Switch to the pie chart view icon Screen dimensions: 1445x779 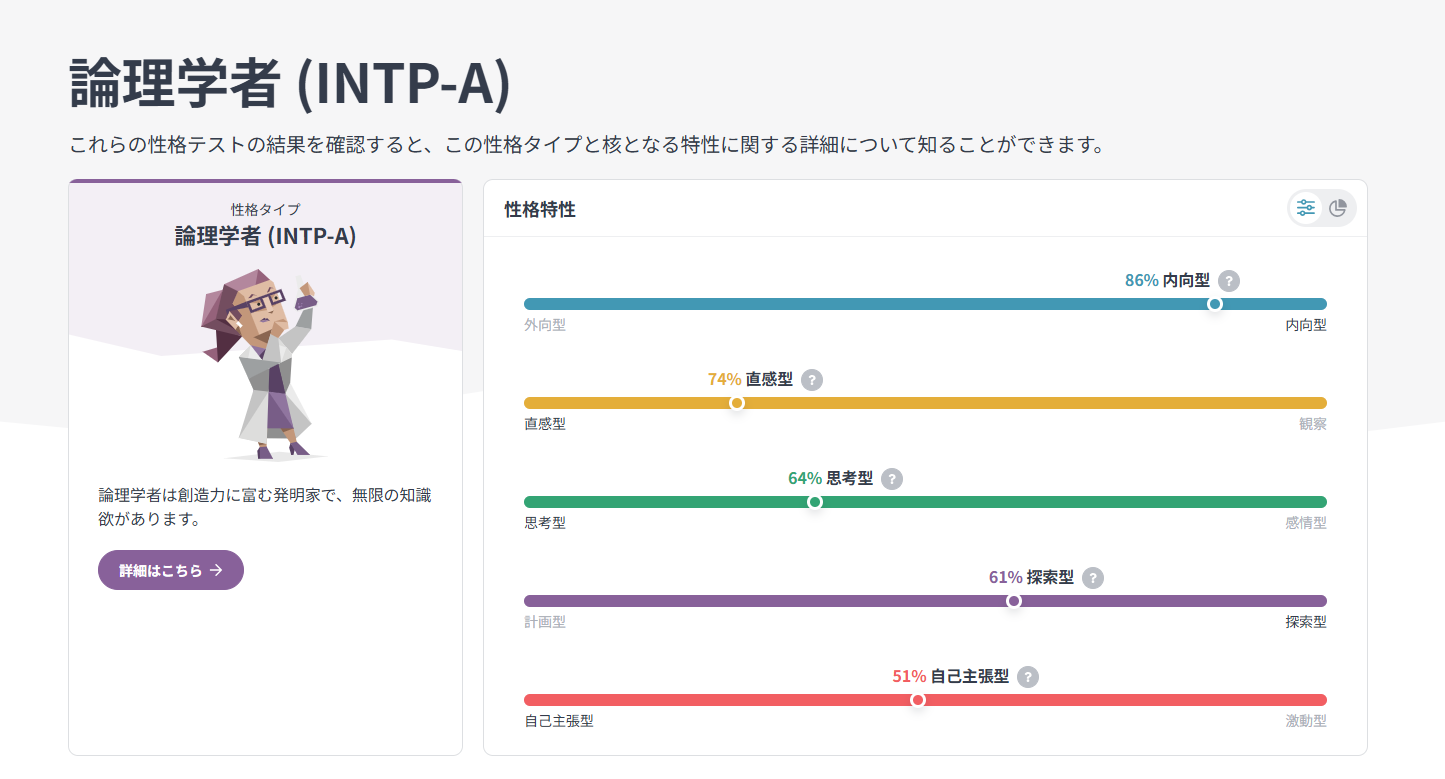coord(1338,208)
